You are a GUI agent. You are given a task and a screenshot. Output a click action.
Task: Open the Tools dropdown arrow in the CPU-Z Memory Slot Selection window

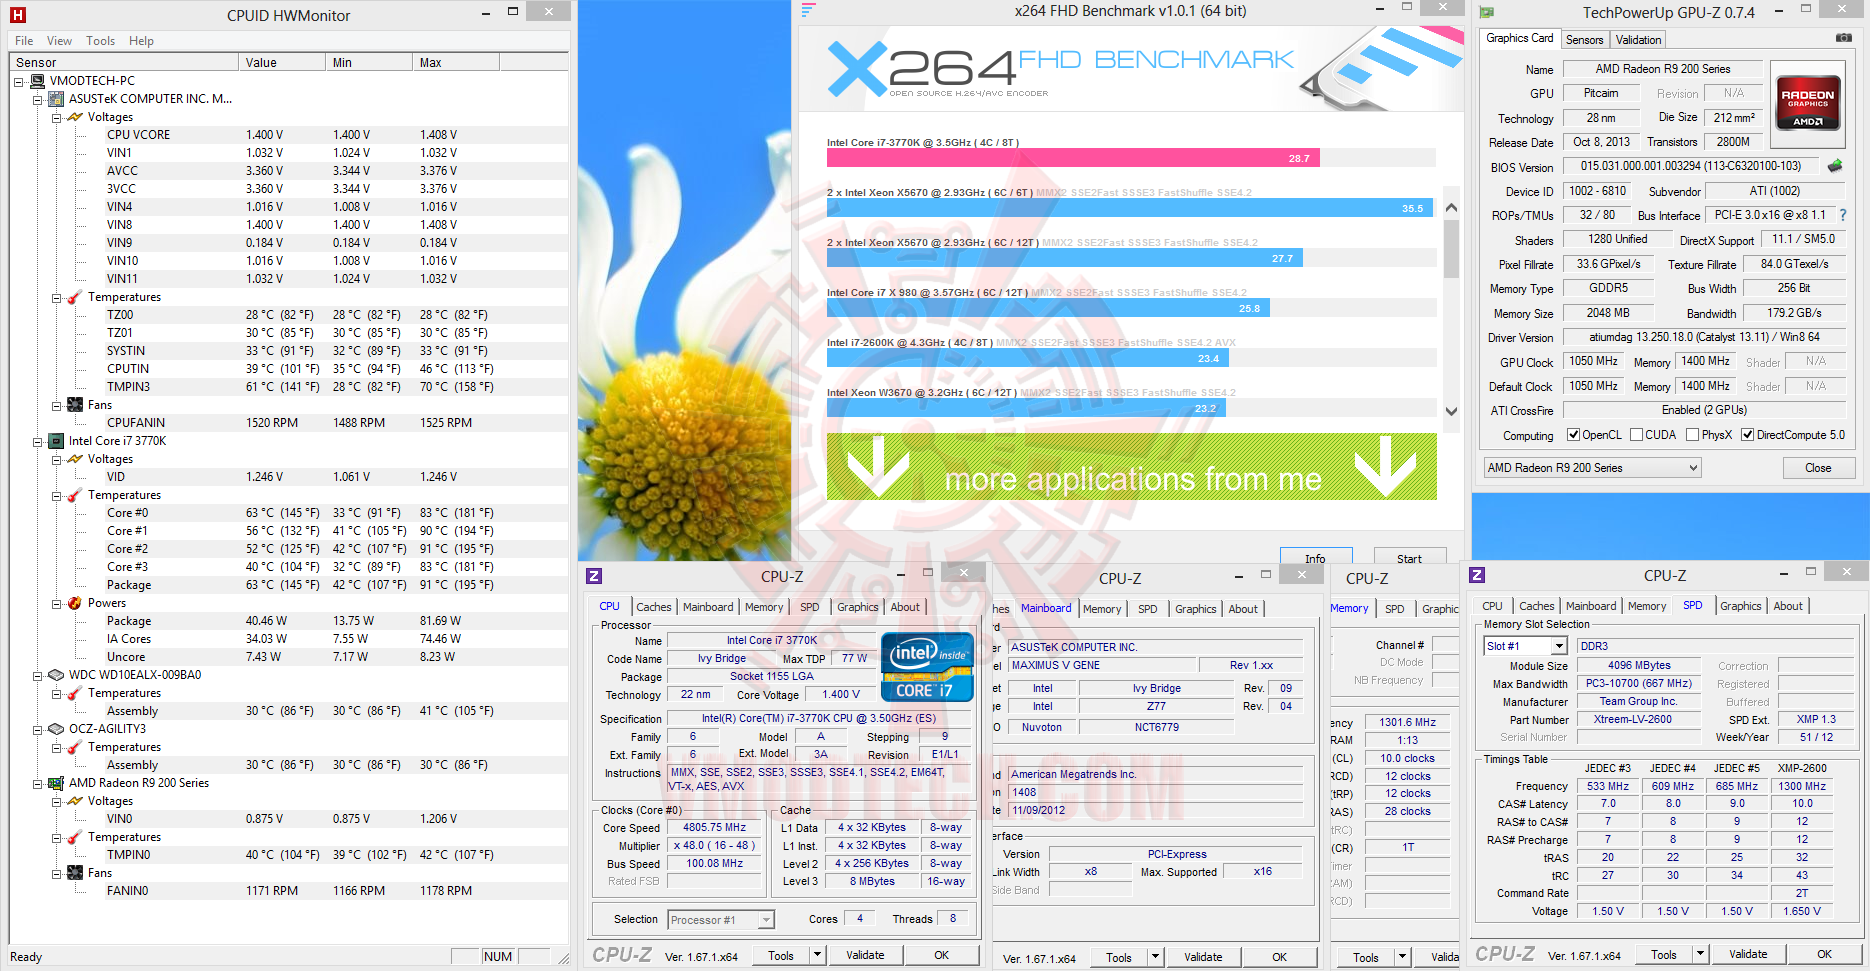coord(1699,954)
